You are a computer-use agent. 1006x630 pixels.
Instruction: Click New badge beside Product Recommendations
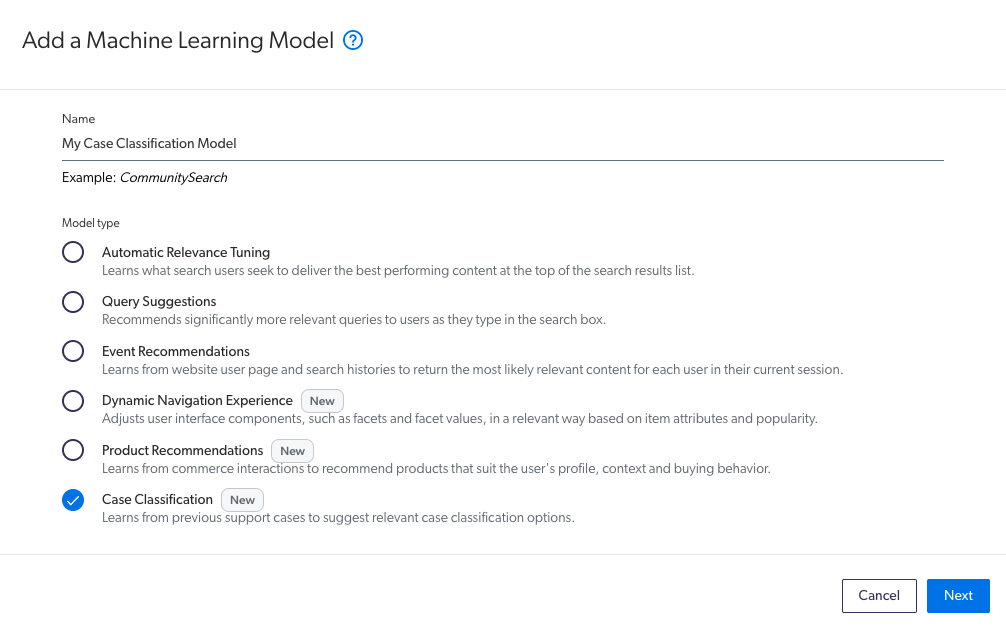tap(293, 451)
